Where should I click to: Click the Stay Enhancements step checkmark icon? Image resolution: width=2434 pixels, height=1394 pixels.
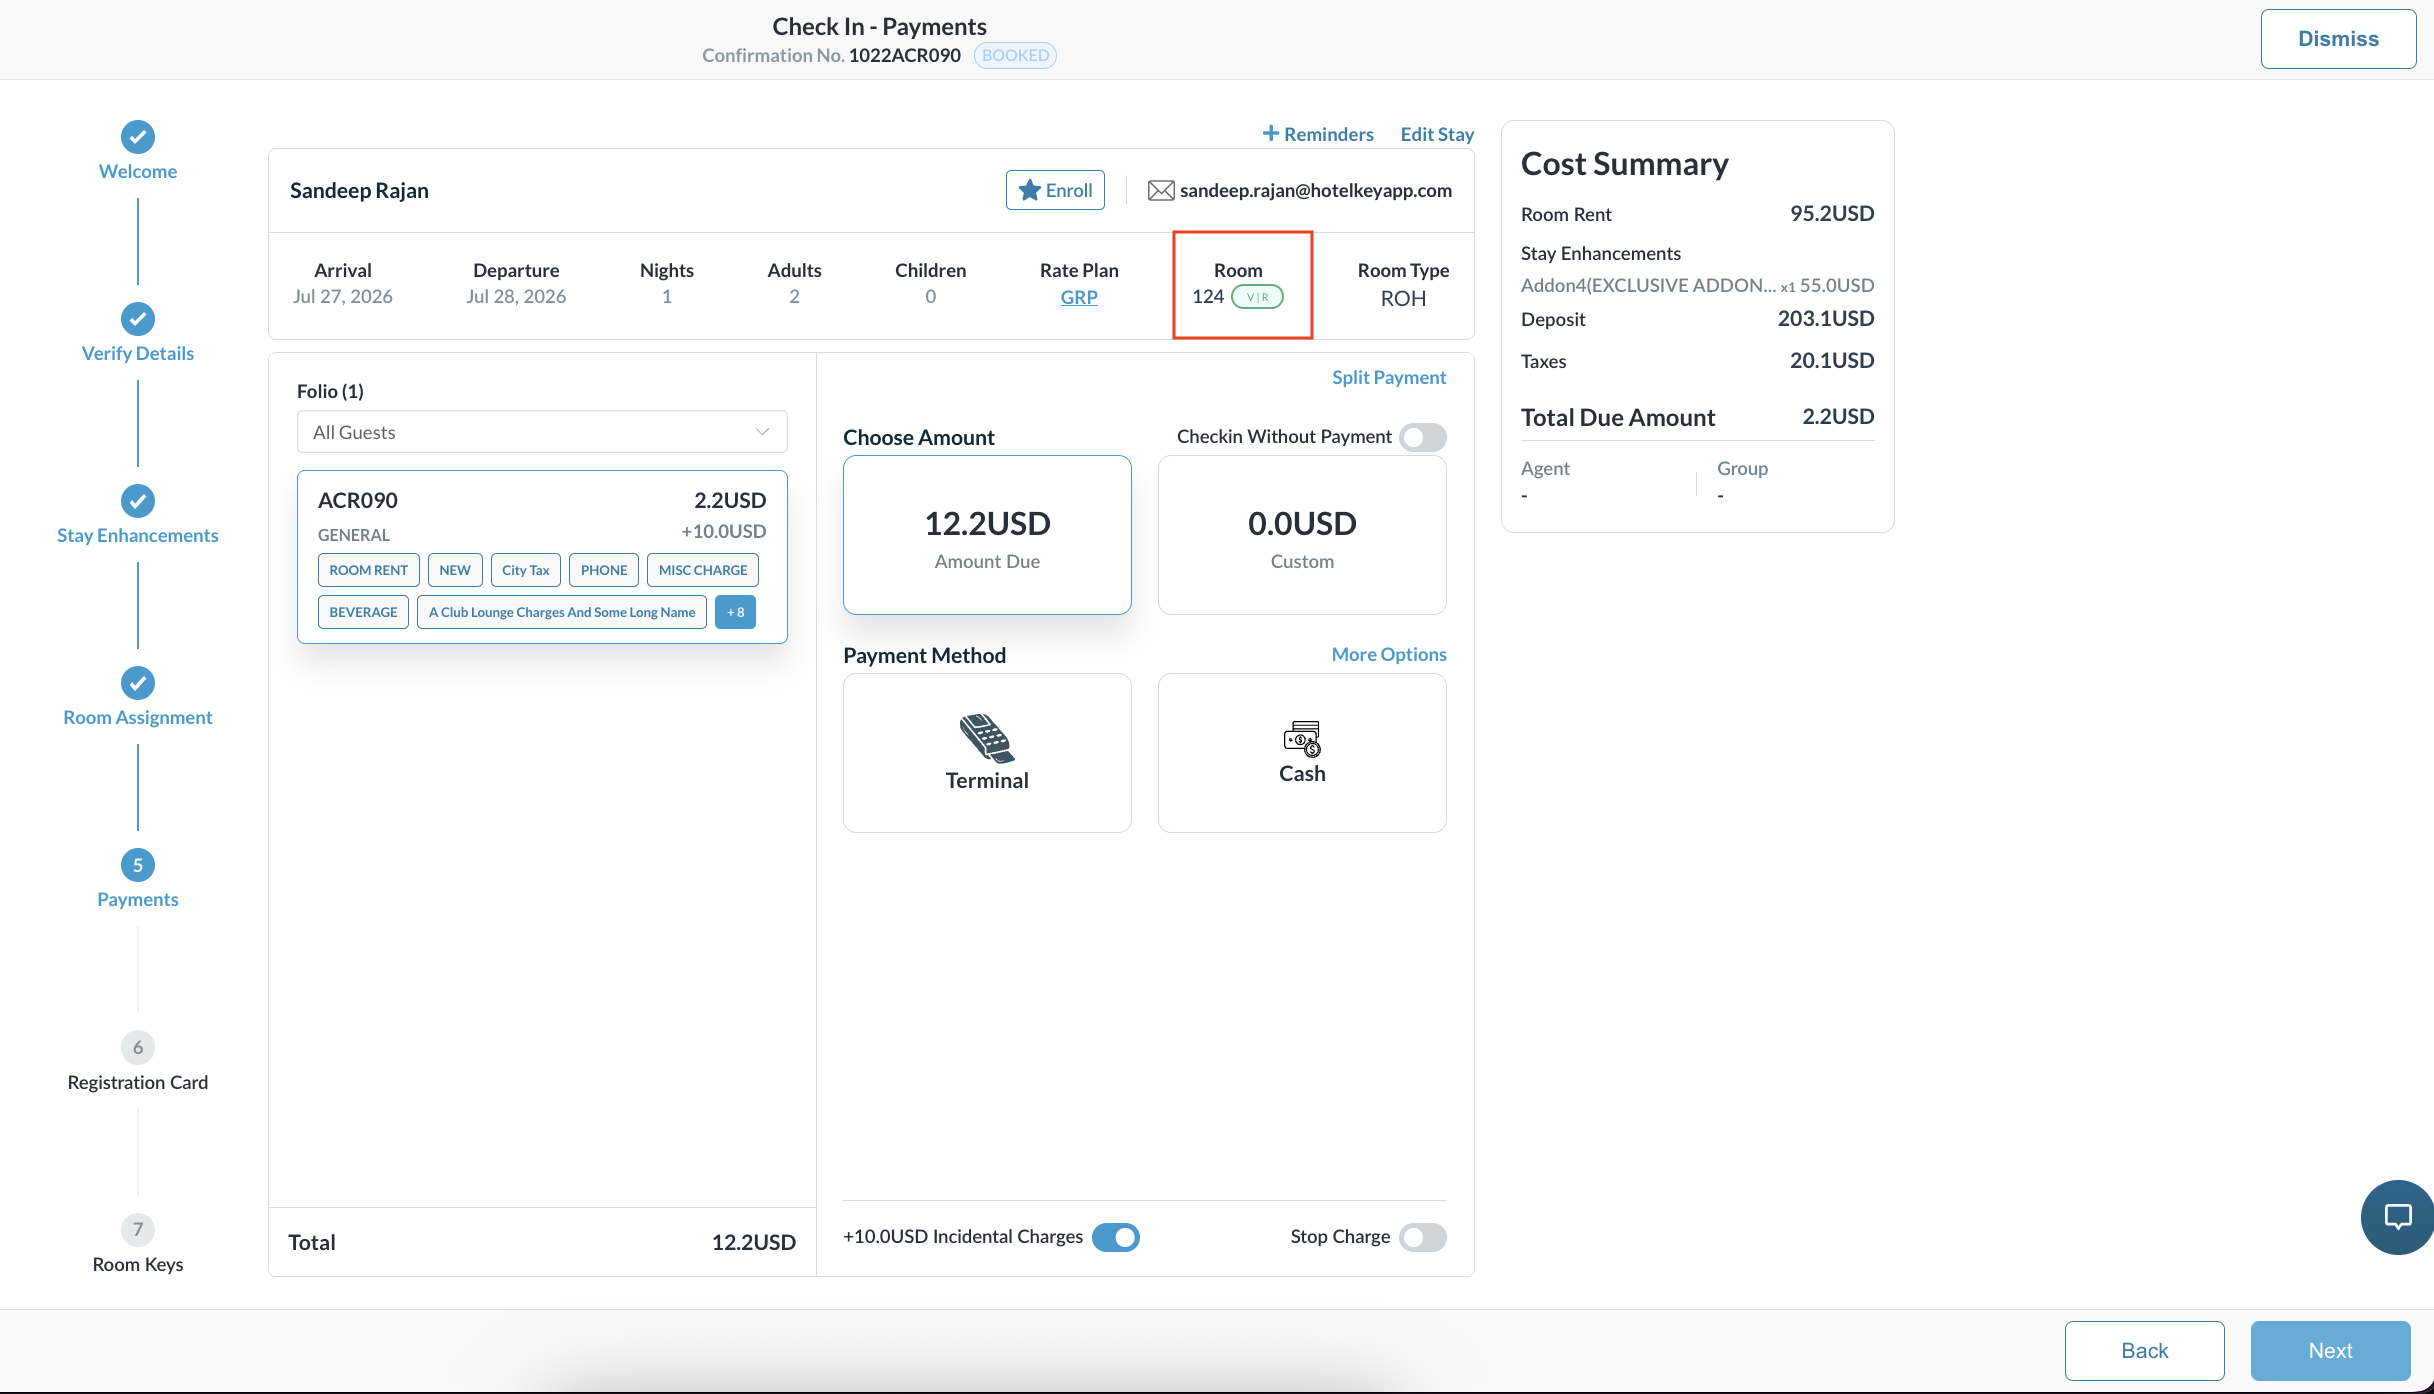click(x=138, y=501)
